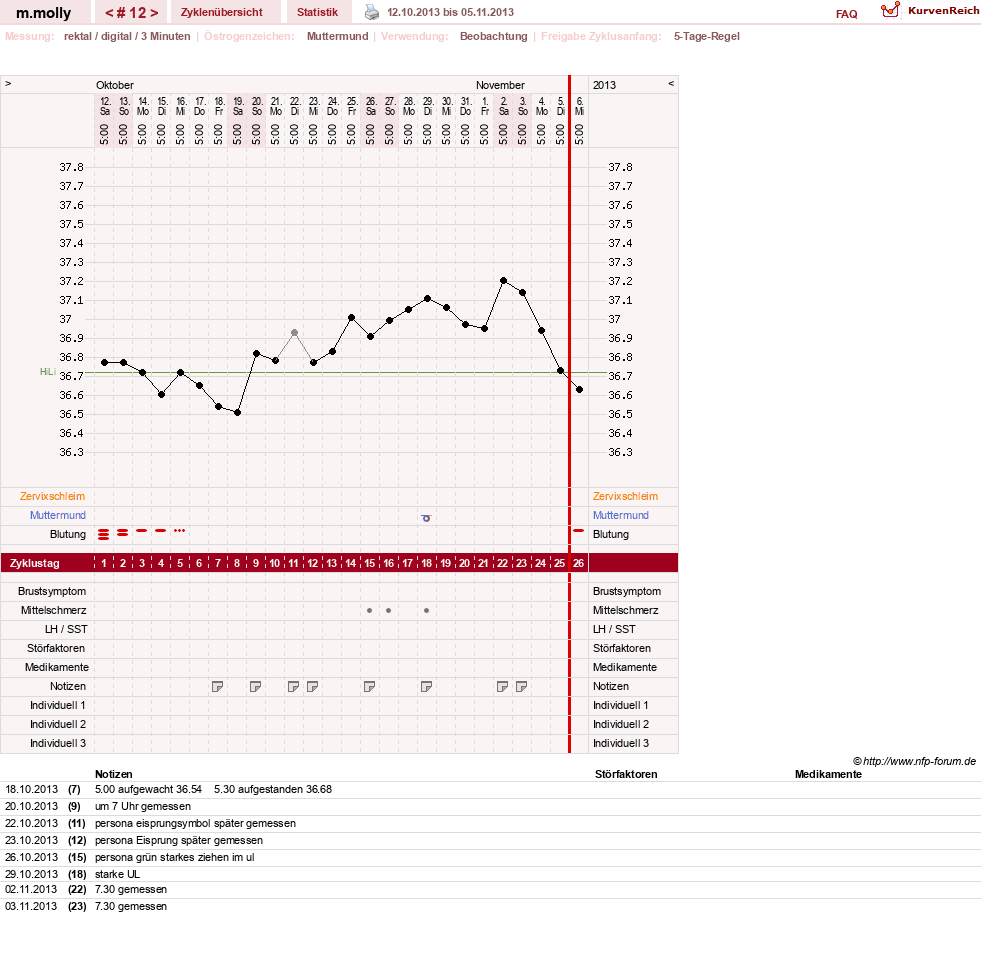Click heavy bleeding mark on cycle day 1
This screenshot has width=981, height=953.
[104, 534]
